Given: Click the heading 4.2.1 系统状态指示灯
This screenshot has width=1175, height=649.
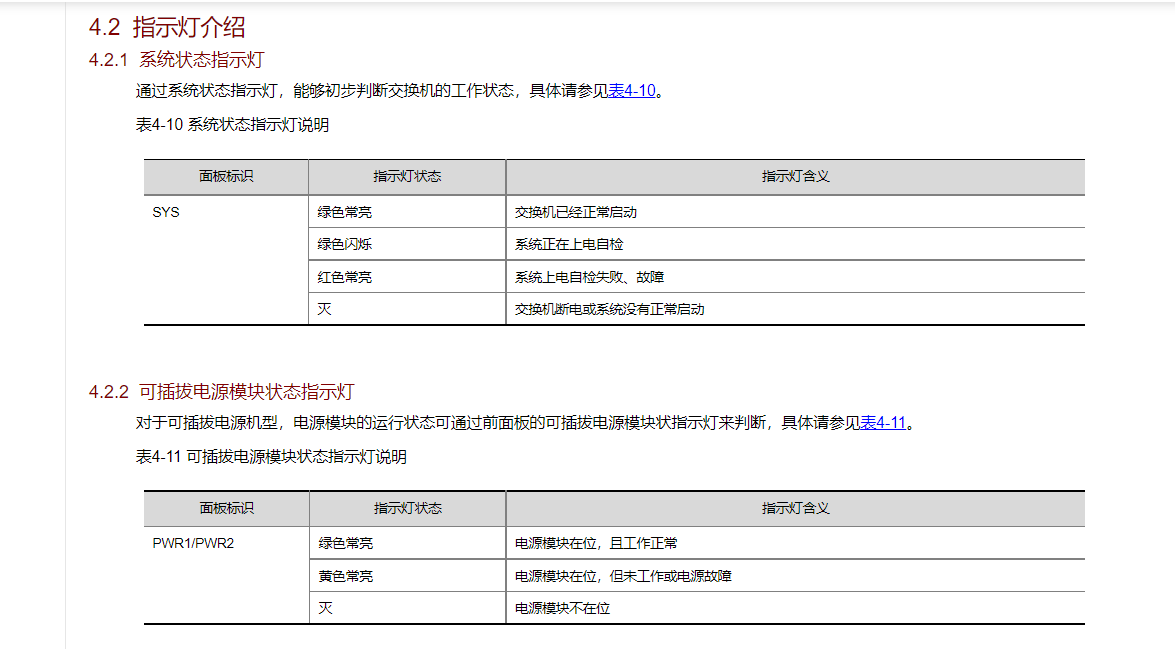Looking at the screenshot, I should tap(177, 60).
